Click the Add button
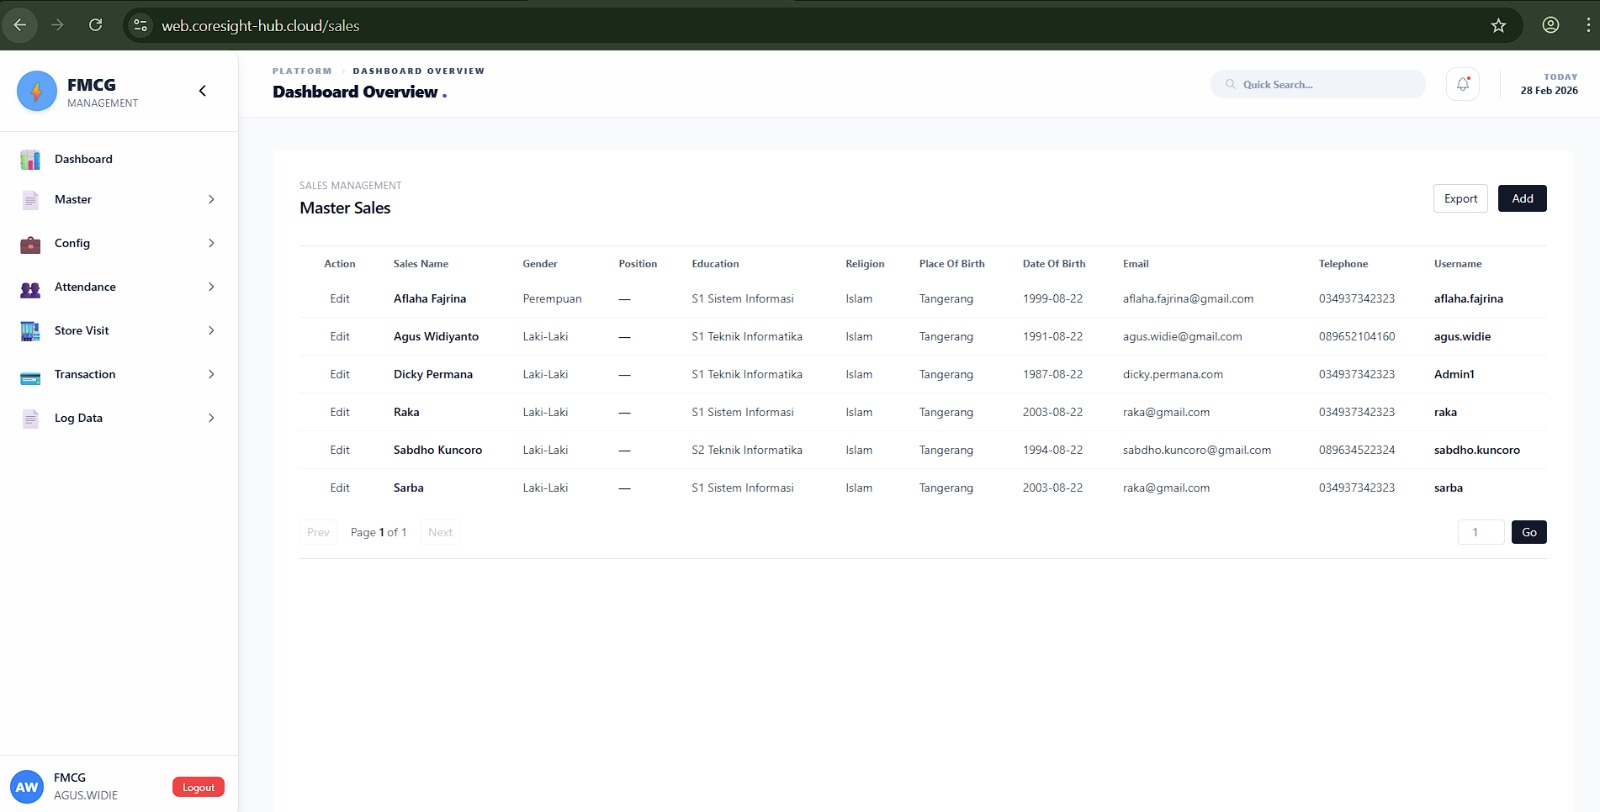The height and width of the screenshot is (812, 1600). (x=1522, y=199)
